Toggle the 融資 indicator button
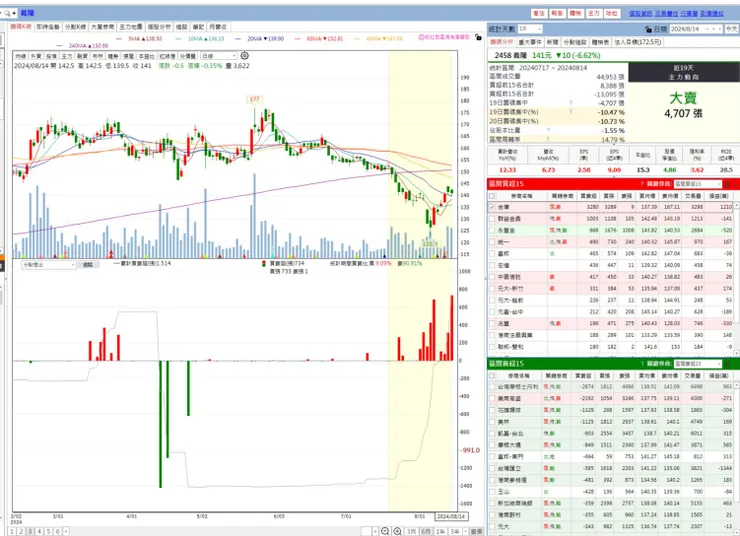Viewport: 740px width, 536px height. pyautogui.click(x=82, y=56)
